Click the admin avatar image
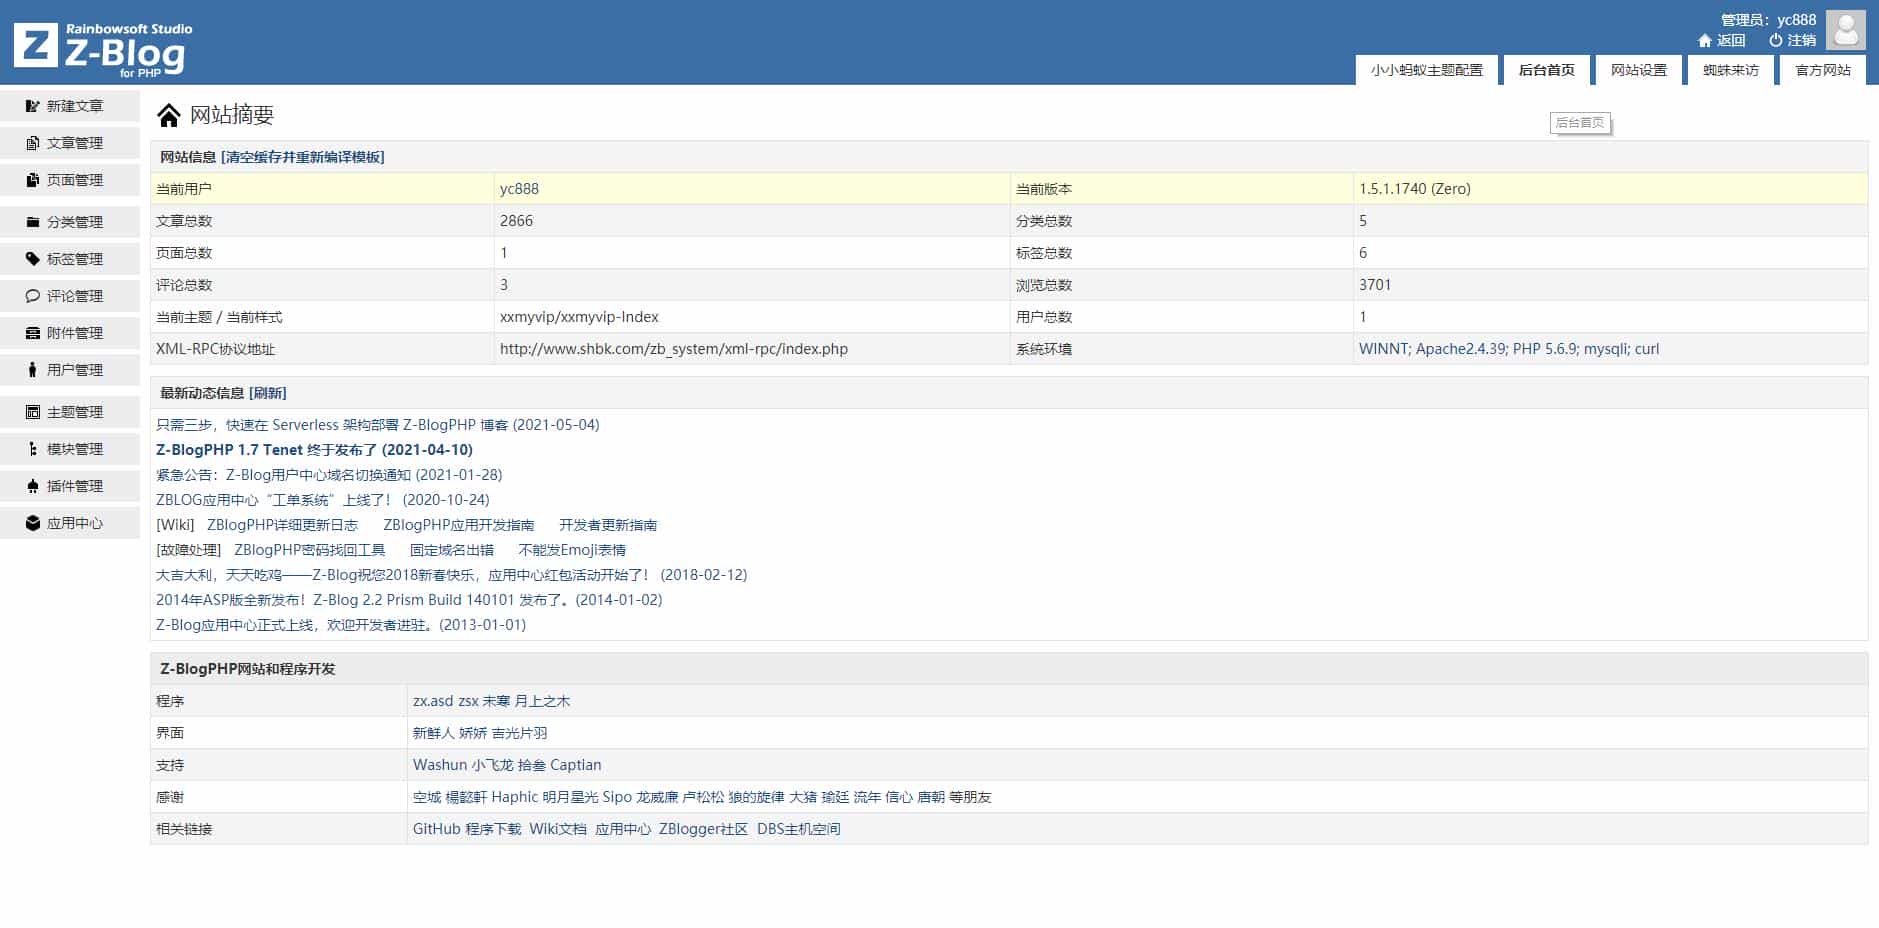 click(x=1845, y=30)
